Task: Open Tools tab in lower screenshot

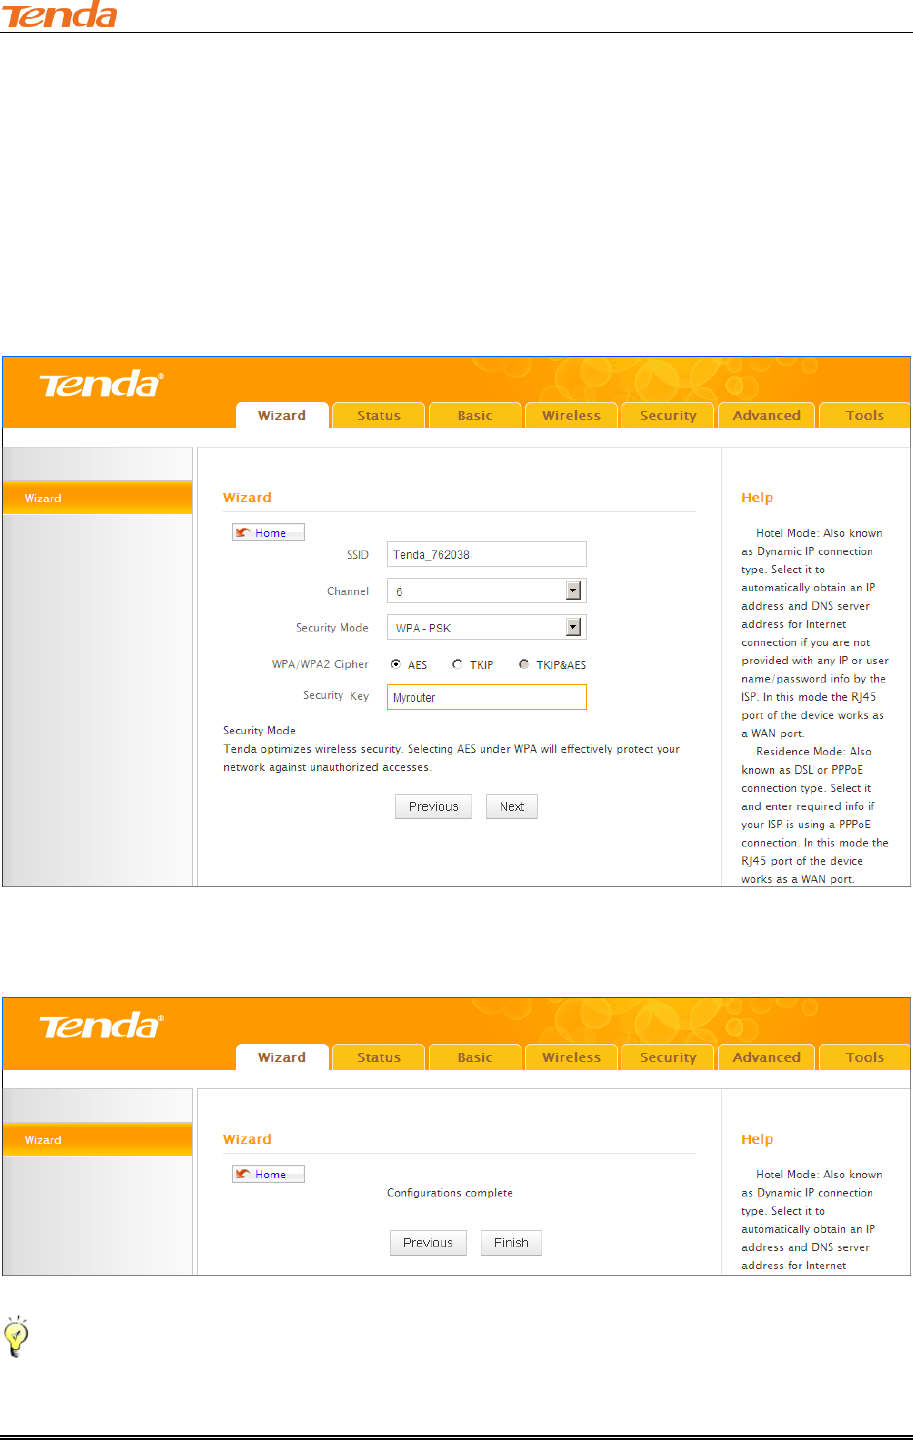Action: point(865,1057)
